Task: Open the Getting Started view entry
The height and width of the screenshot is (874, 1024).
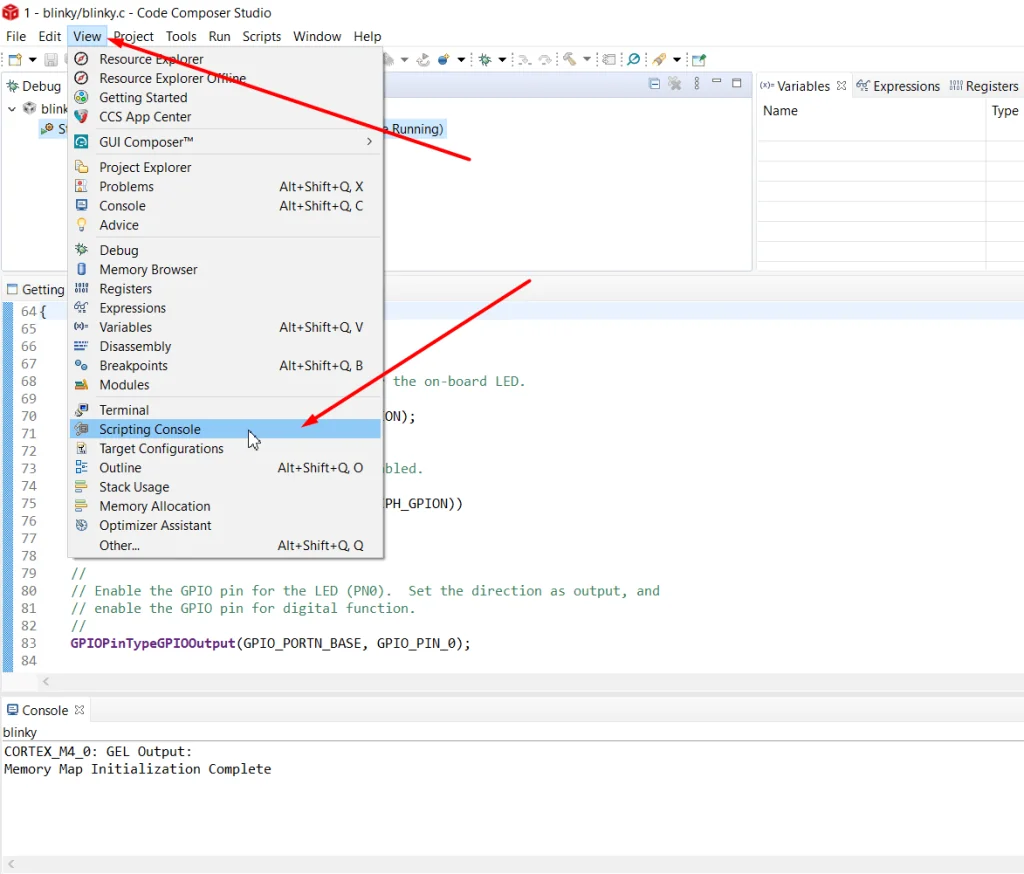Action: coord(225,97)
